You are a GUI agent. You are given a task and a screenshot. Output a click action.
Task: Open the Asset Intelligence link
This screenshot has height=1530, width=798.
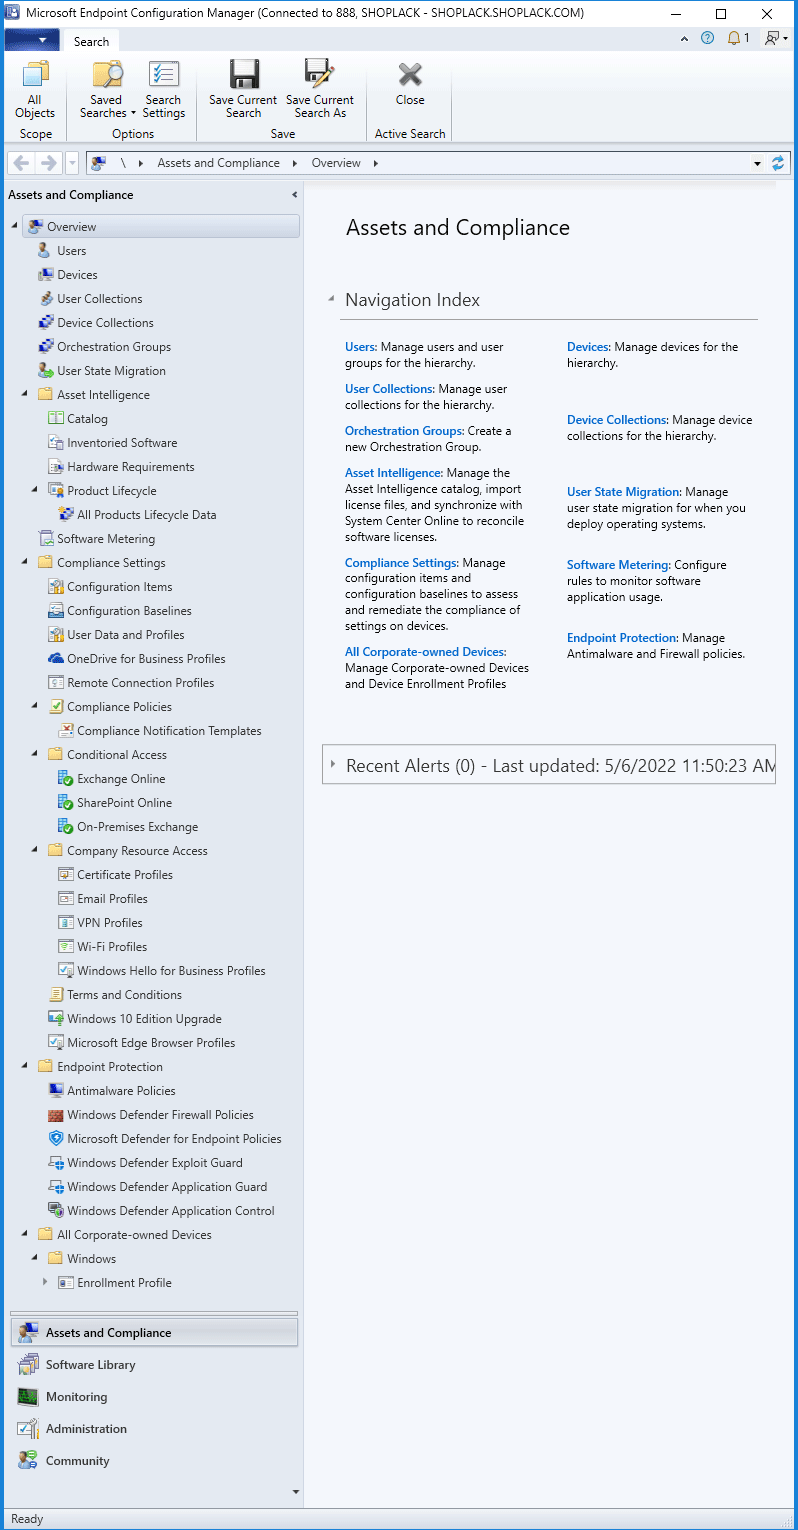point(393,473)
